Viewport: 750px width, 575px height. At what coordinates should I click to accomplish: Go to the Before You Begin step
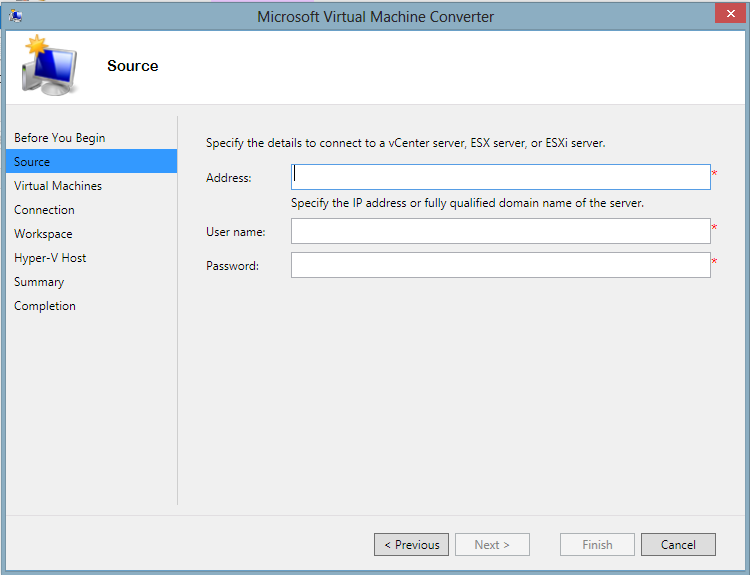59,138
